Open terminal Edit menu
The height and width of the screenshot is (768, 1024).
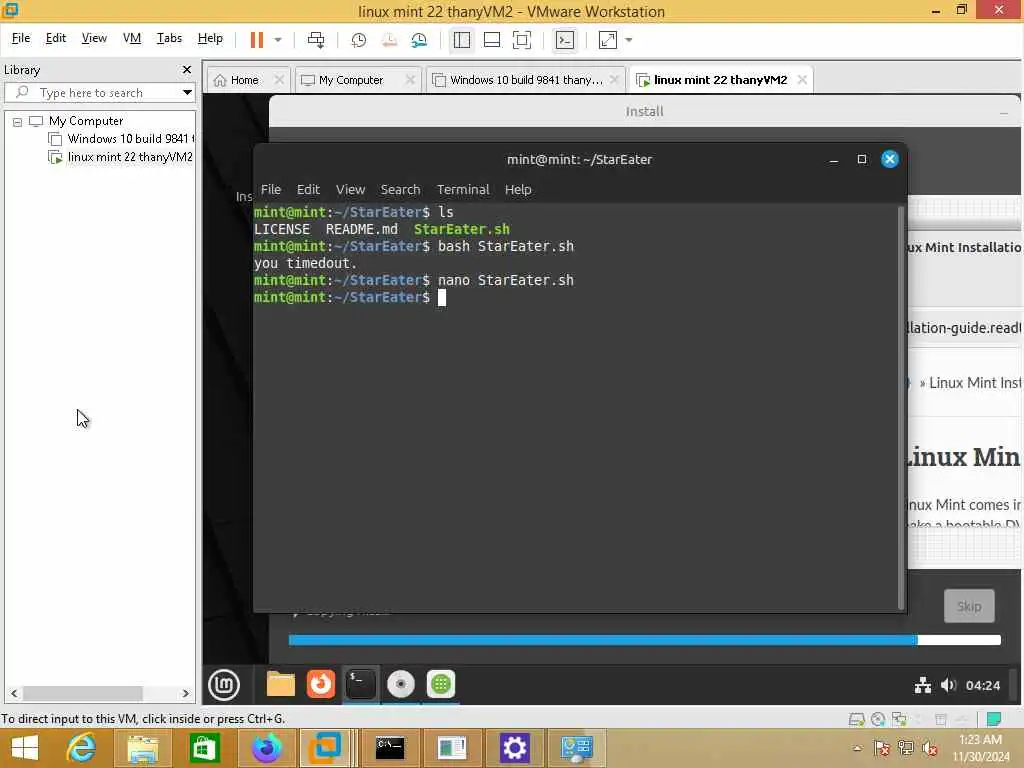308,189
